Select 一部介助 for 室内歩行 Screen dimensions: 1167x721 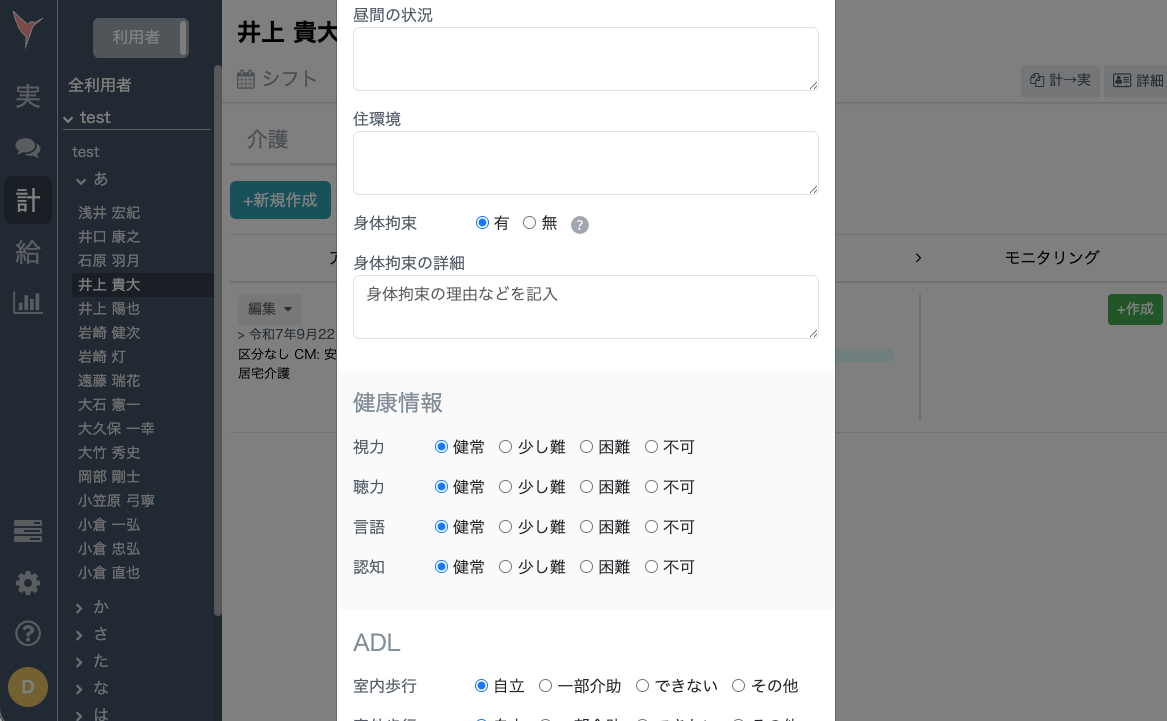[x=545, y=685]
